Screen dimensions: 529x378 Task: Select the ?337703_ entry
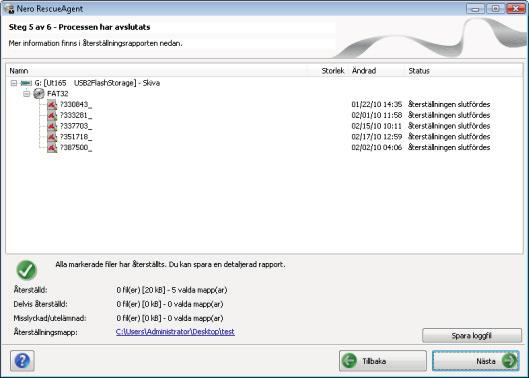tap(76, 126)
